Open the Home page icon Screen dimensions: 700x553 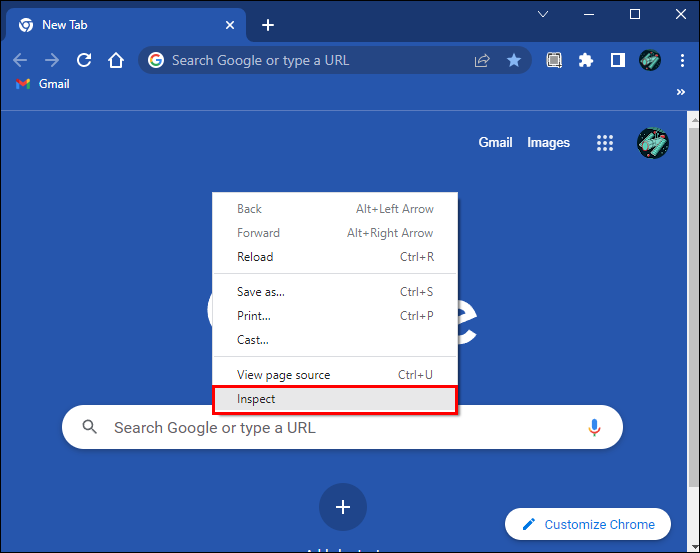116,60
